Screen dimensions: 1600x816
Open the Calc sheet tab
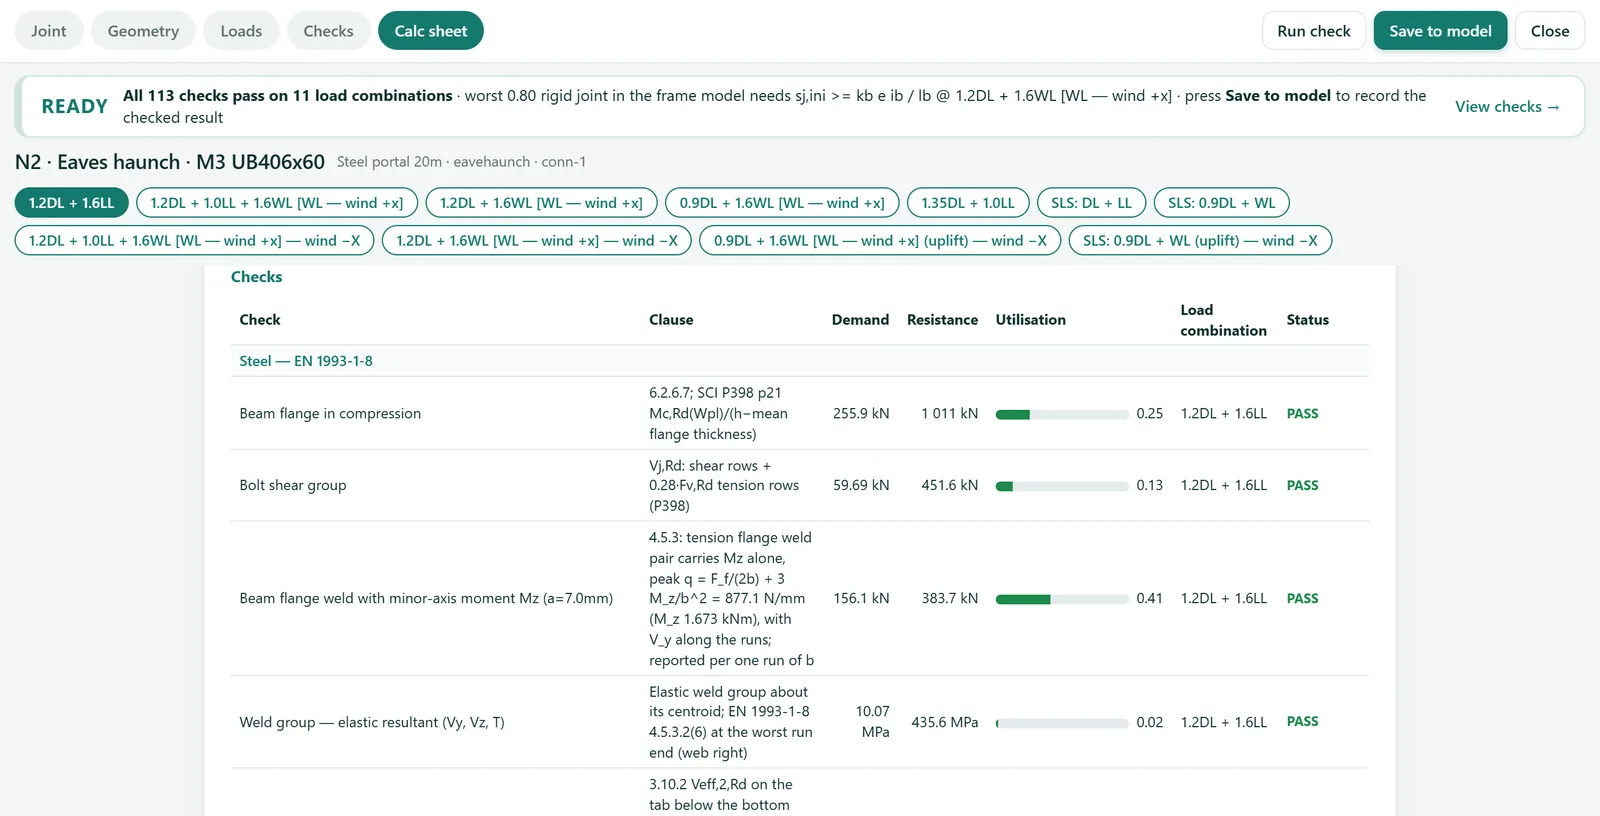(x=431, y=31)
